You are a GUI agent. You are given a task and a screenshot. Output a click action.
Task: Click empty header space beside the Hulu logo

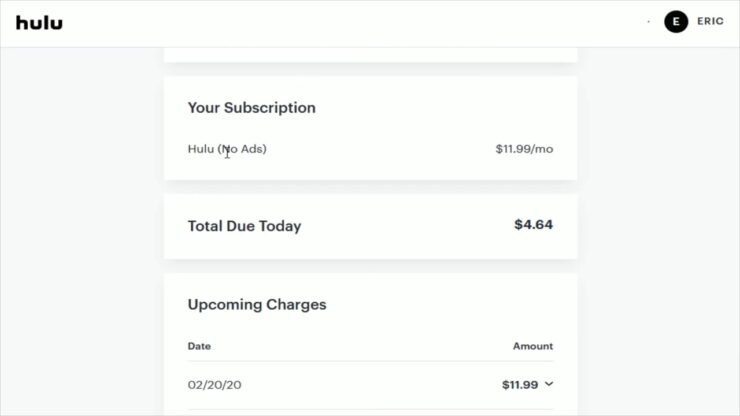pyautogui.click(x=330, y=23)
